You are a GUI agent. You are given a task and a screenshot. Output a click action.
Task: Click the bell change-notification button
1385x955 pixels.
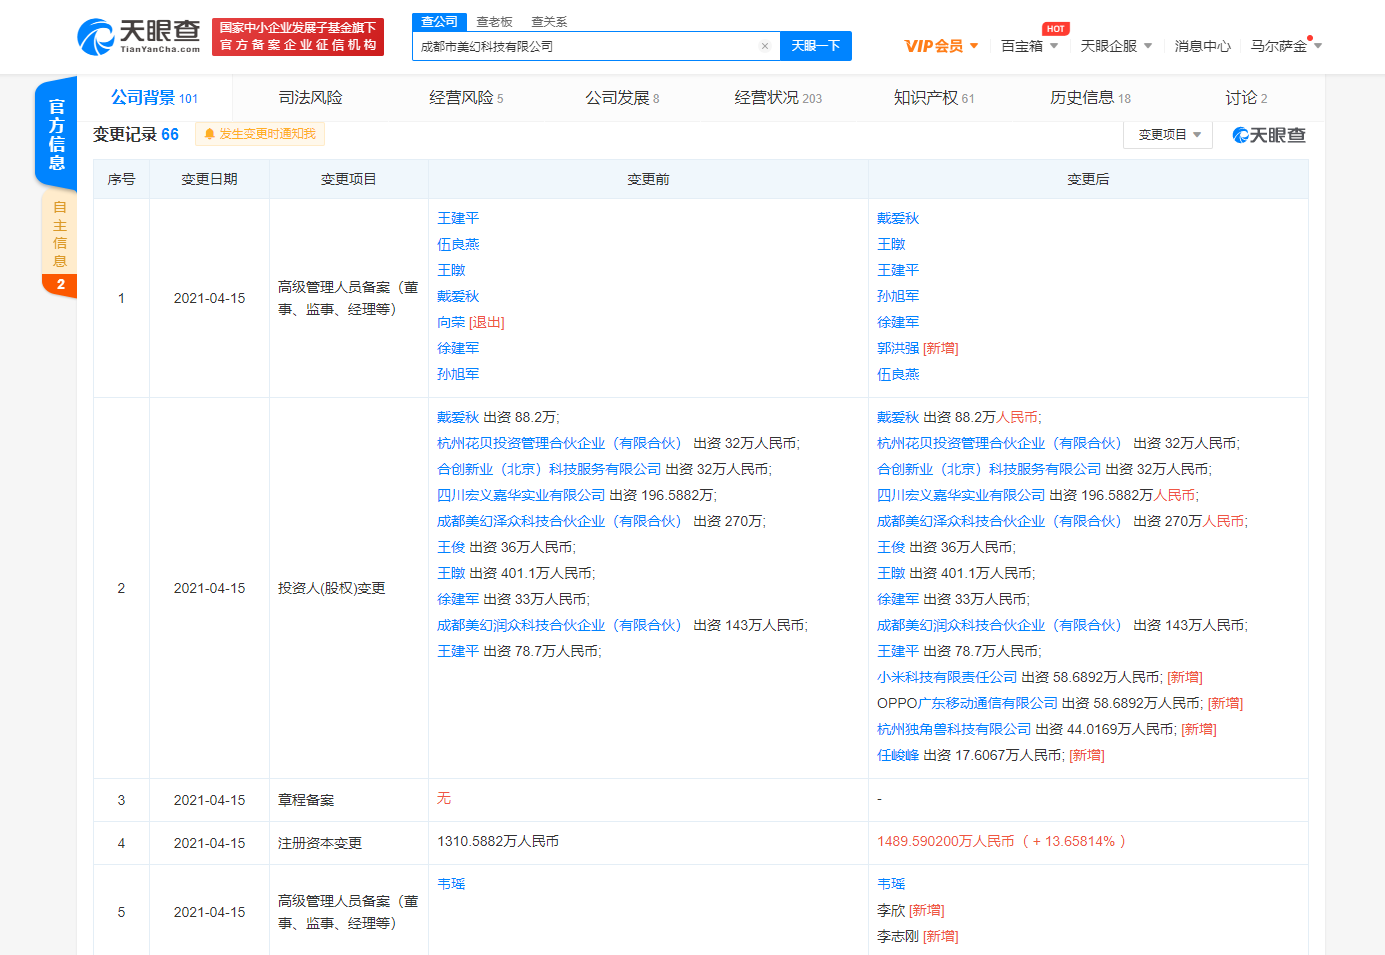(x=260, y=134)
